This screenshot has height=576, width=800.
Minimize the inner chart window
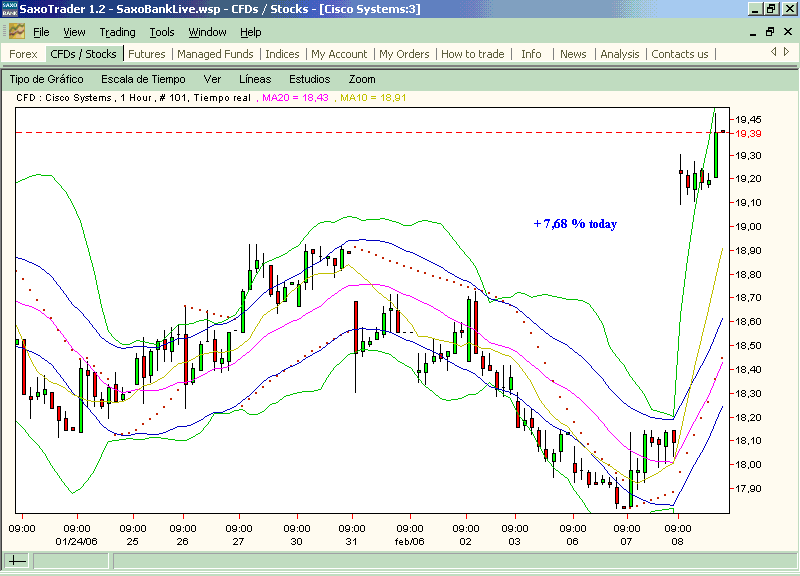(x=753, y=32)
